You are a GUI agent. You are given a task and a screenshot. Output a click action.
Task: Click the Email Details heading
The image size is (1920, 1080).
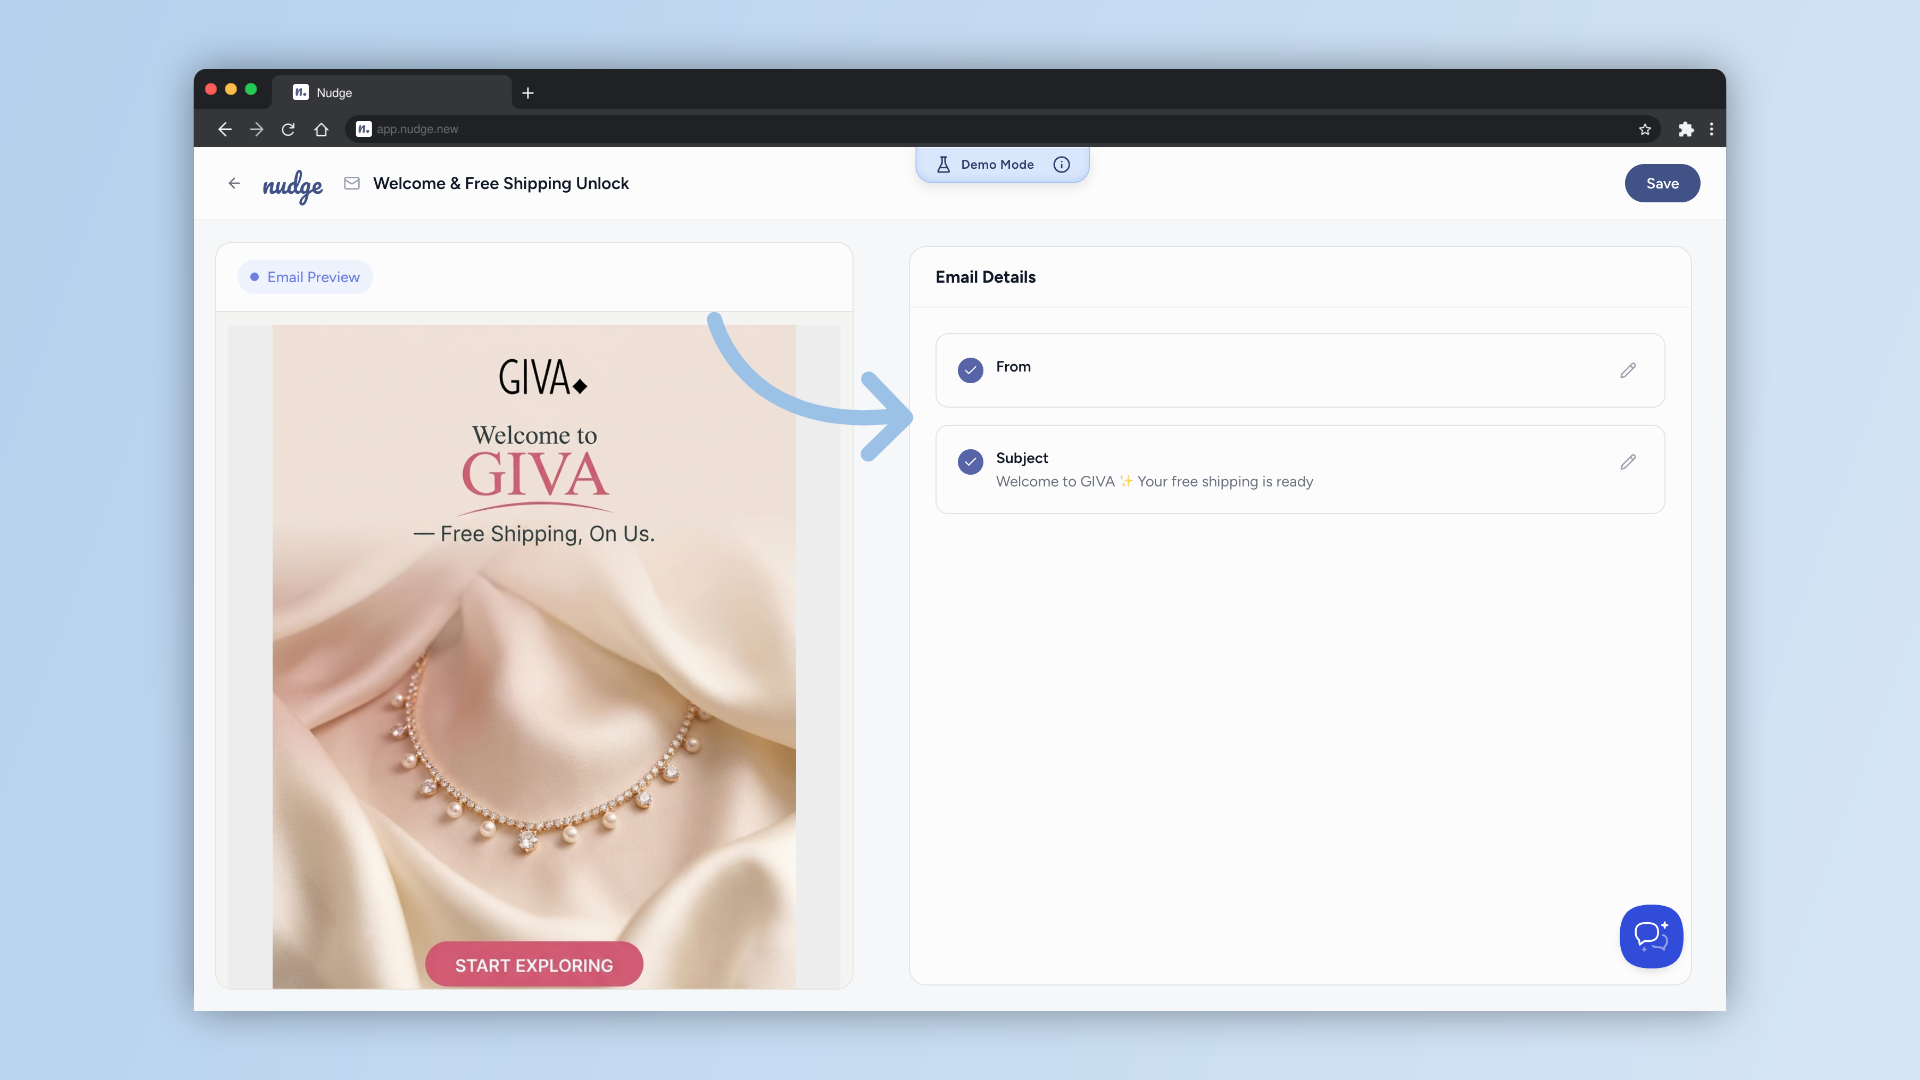tap(985, 277)
